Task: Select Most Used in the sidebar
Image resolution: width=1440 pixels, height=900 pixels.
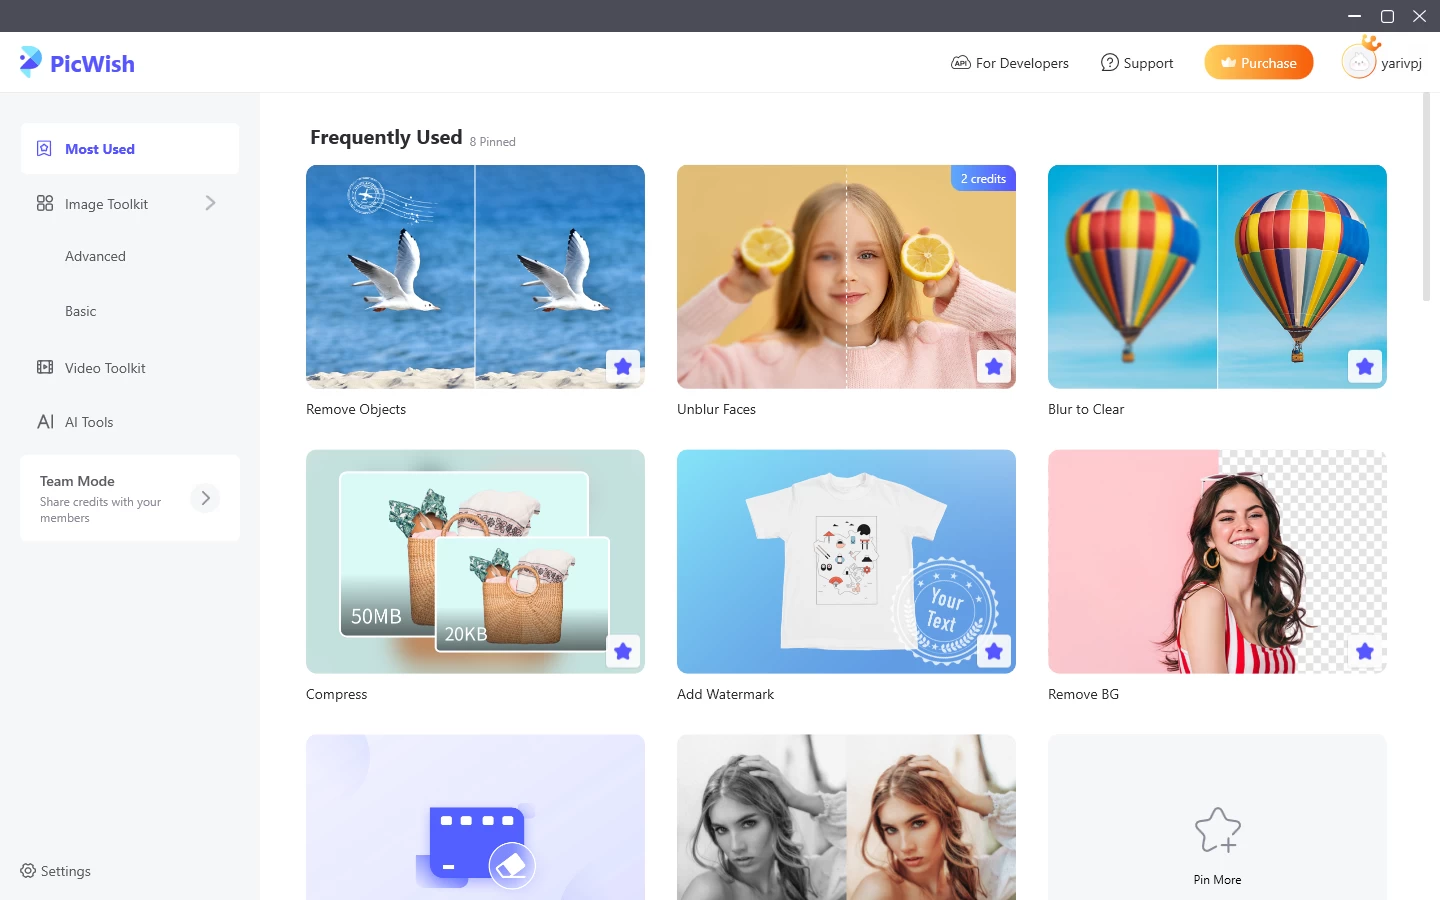Action: pos(130,149)
